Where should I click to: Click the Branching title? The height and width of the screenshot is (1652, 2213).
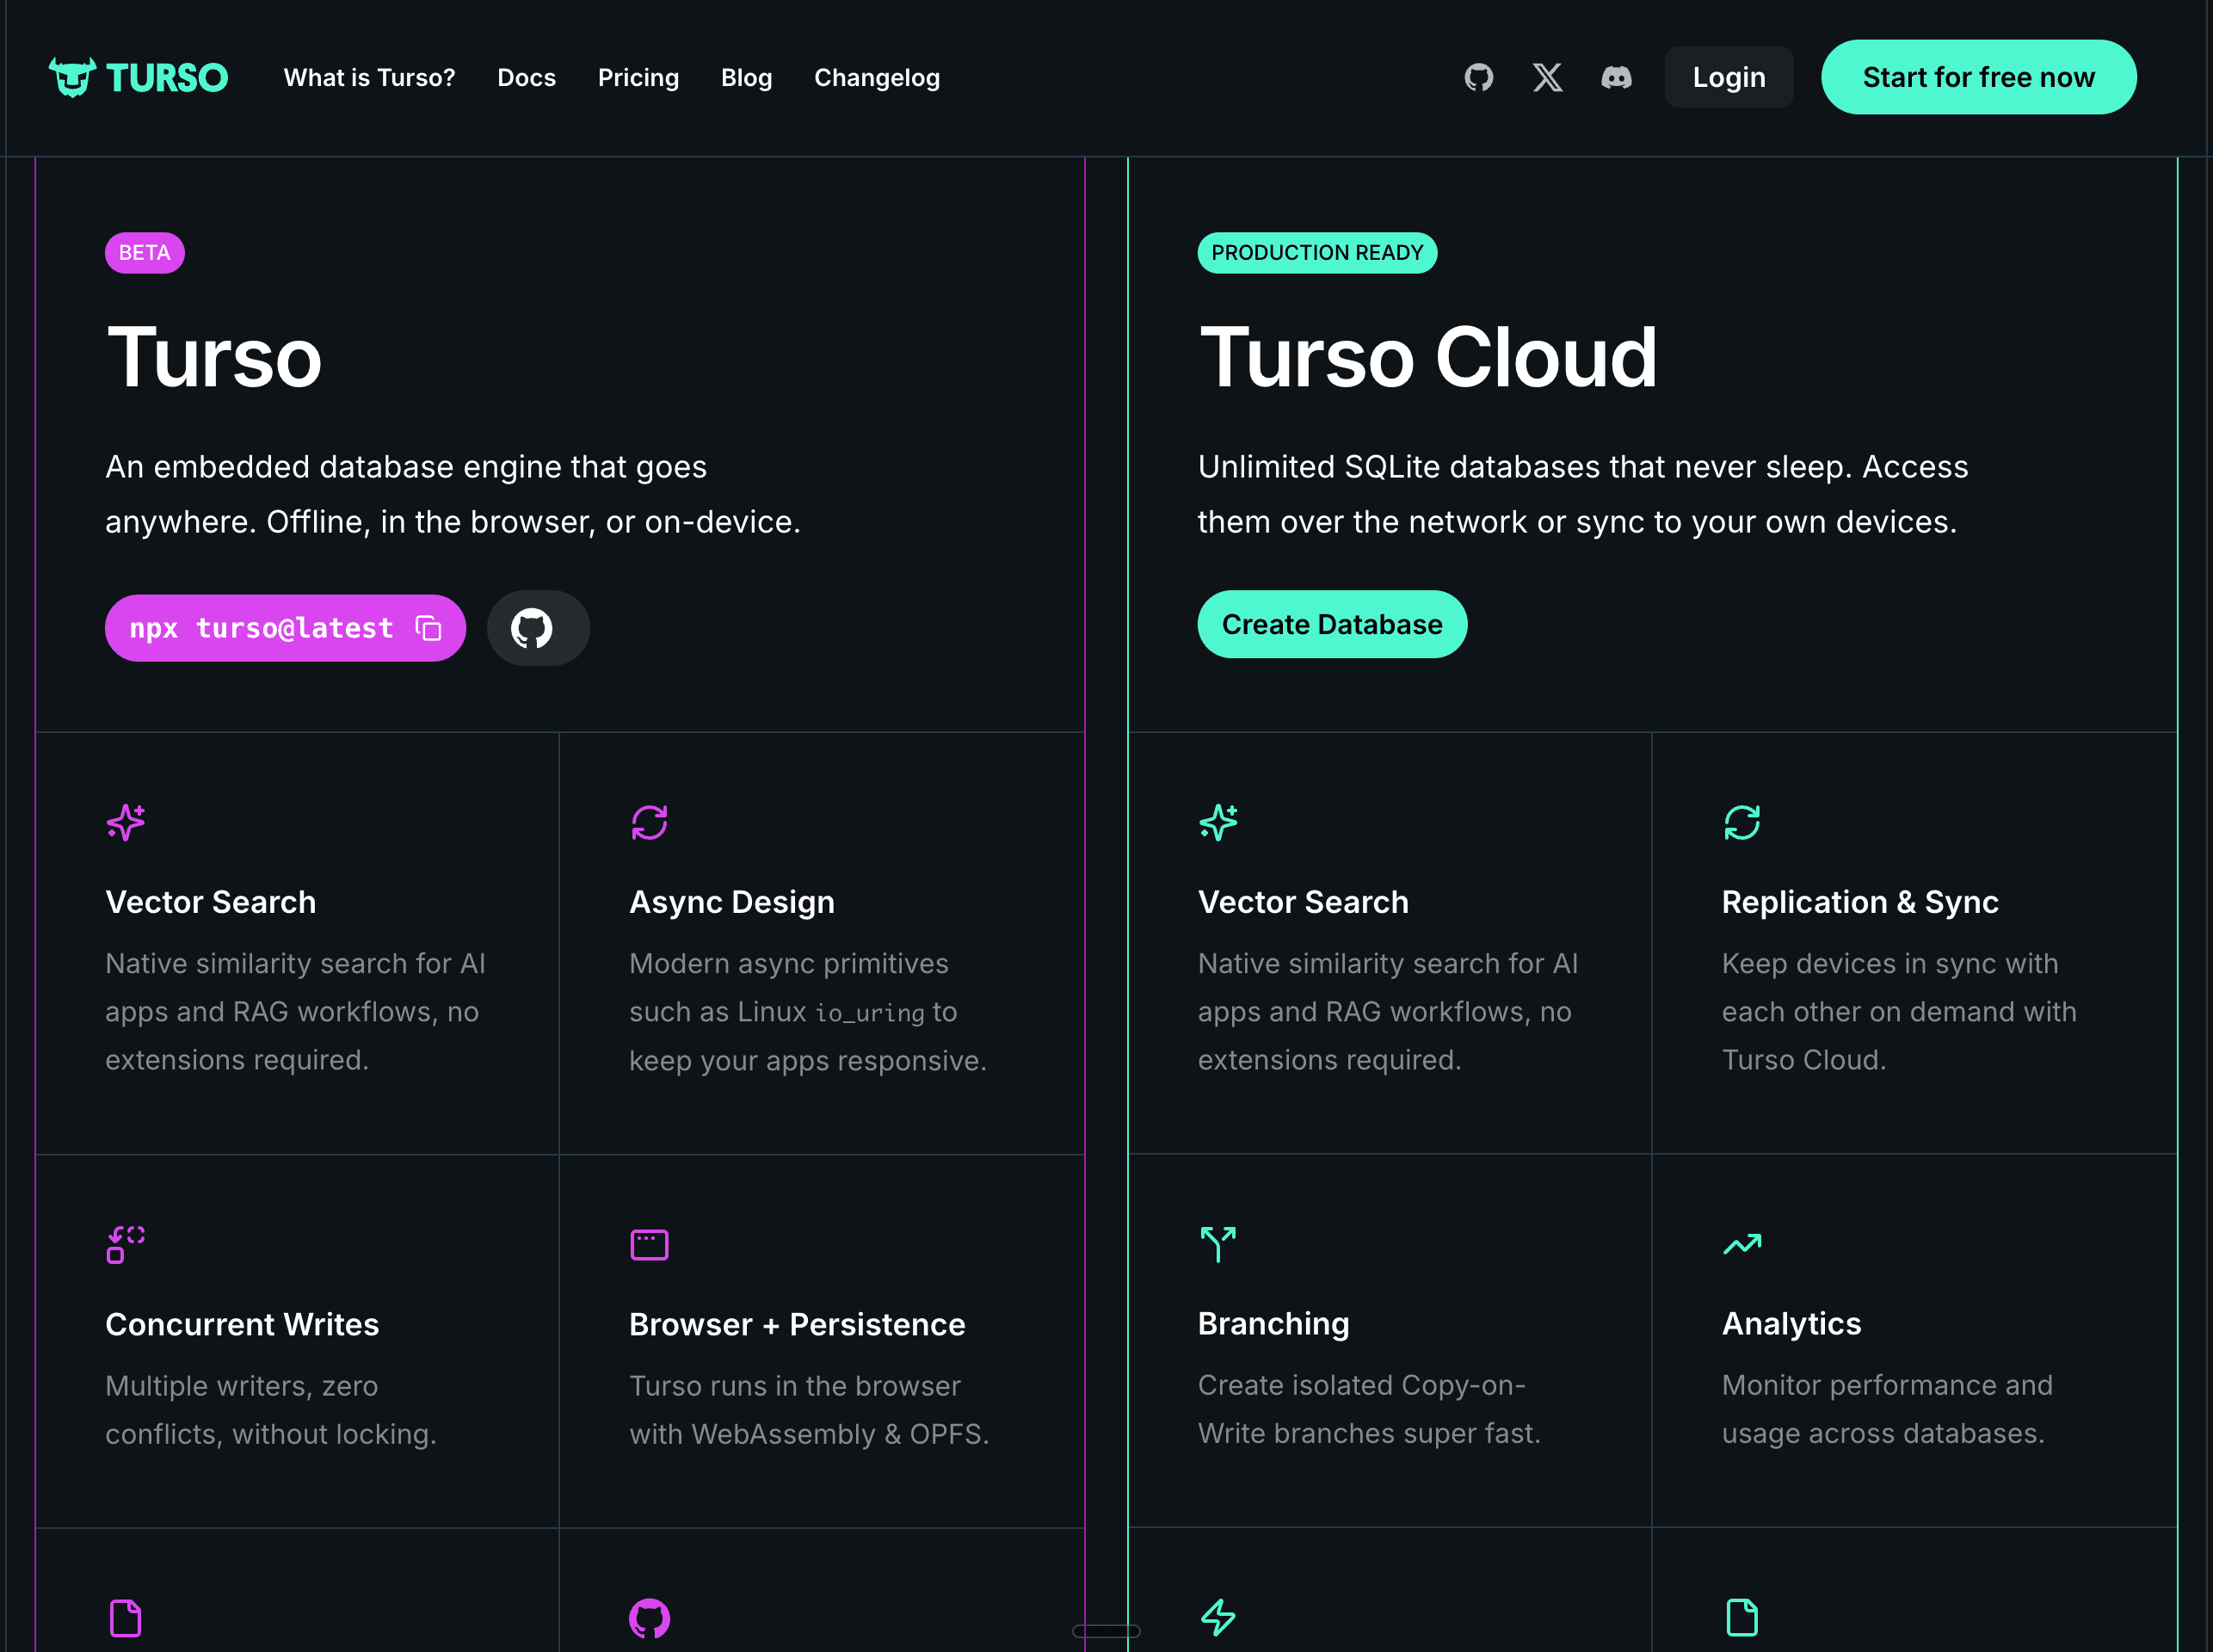1273,1323
